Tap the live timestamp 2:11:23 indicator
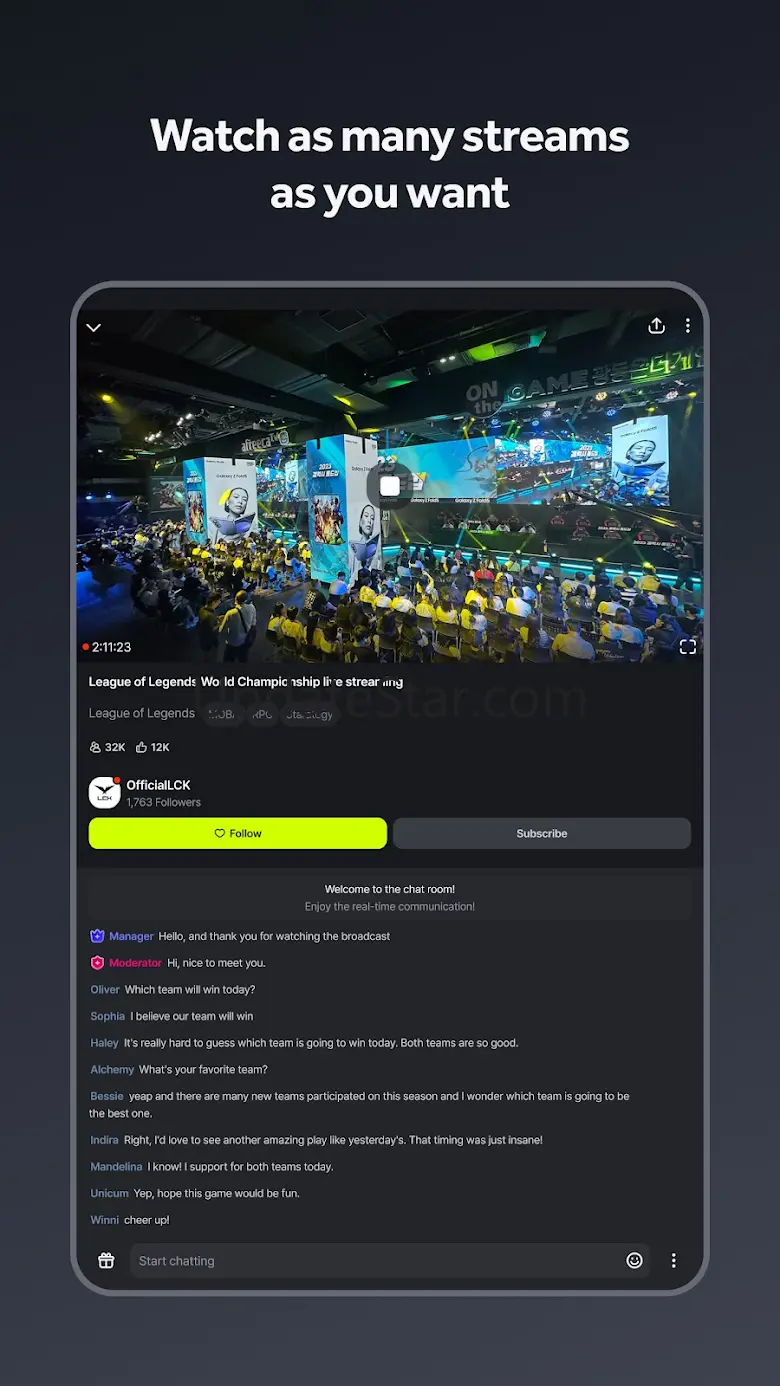 tap(107, 647)
